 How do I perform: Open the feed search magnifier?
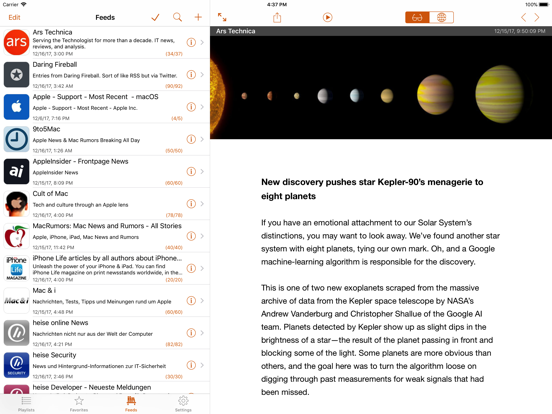[177, 17]
